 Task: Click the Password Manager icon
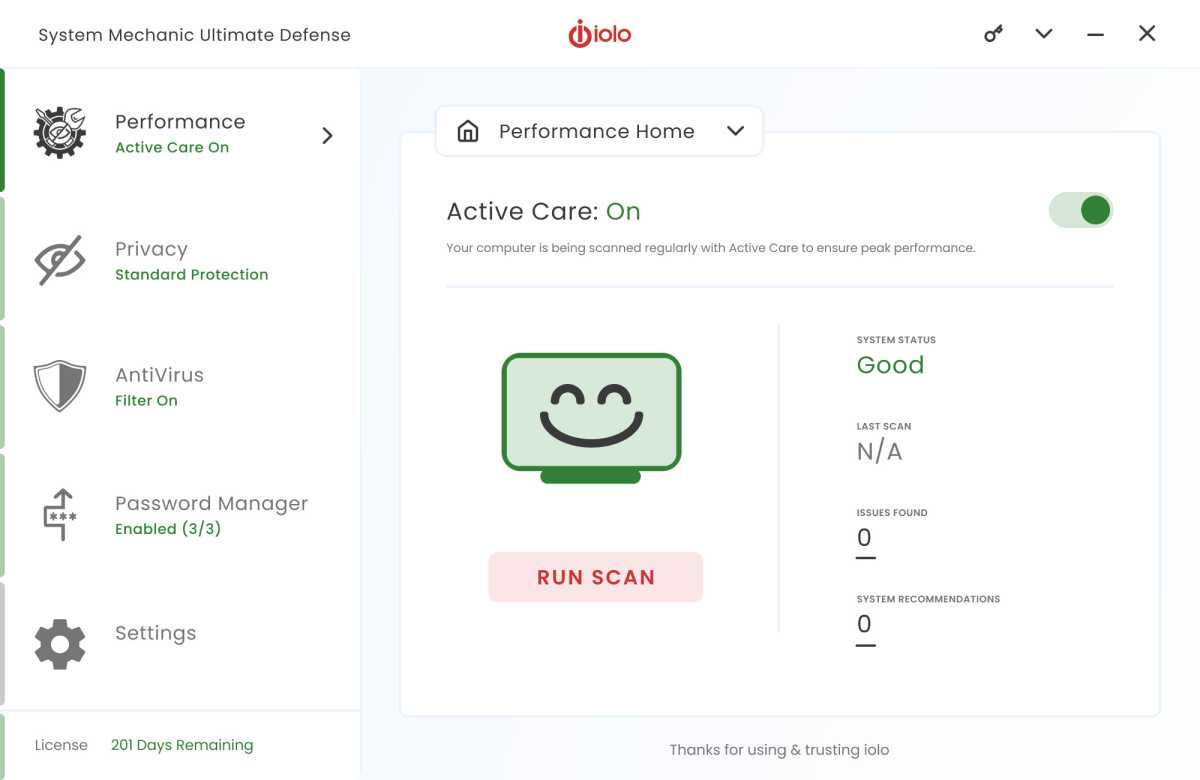click(60, 515)
